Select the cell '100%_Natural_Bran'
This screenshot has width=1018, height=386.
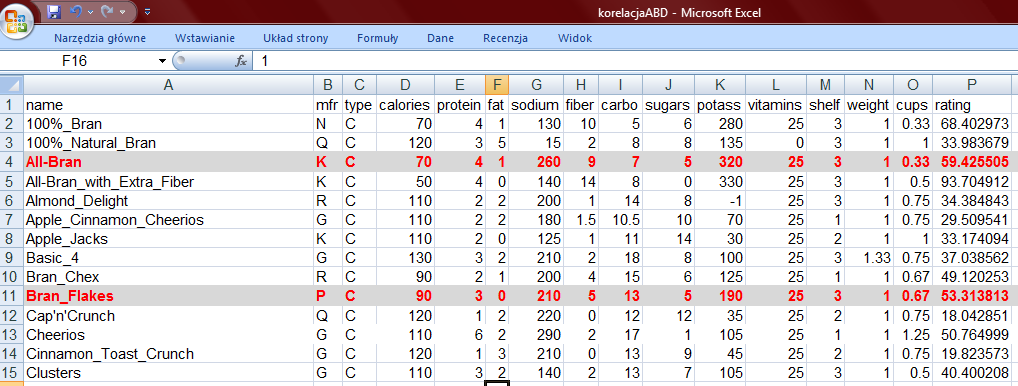click(x=168, y=143)
